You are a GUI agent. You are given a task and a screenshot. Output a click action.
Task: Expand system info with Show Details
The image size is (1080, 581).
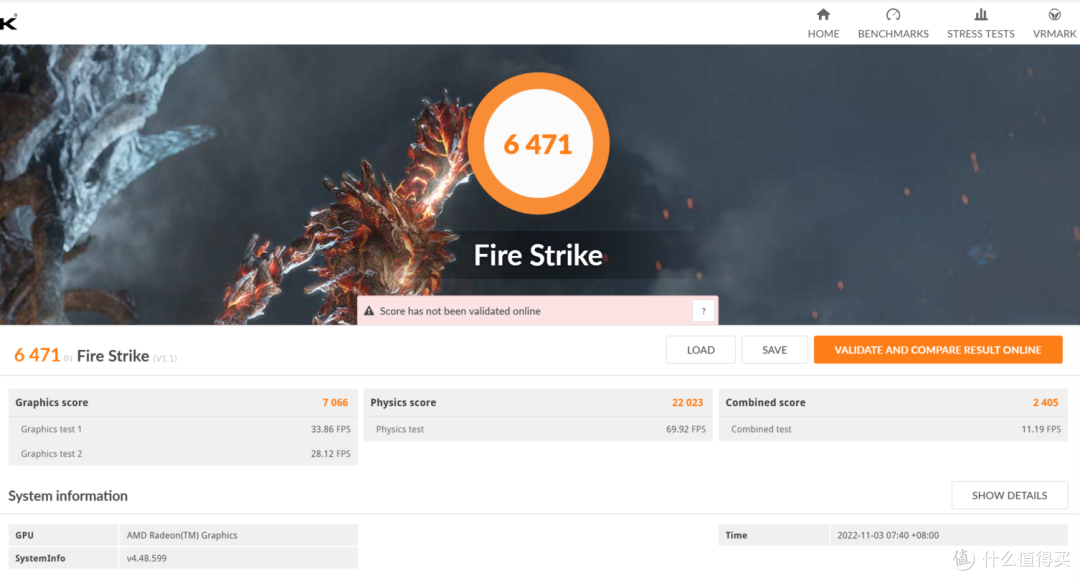[x=1009, y=495]
